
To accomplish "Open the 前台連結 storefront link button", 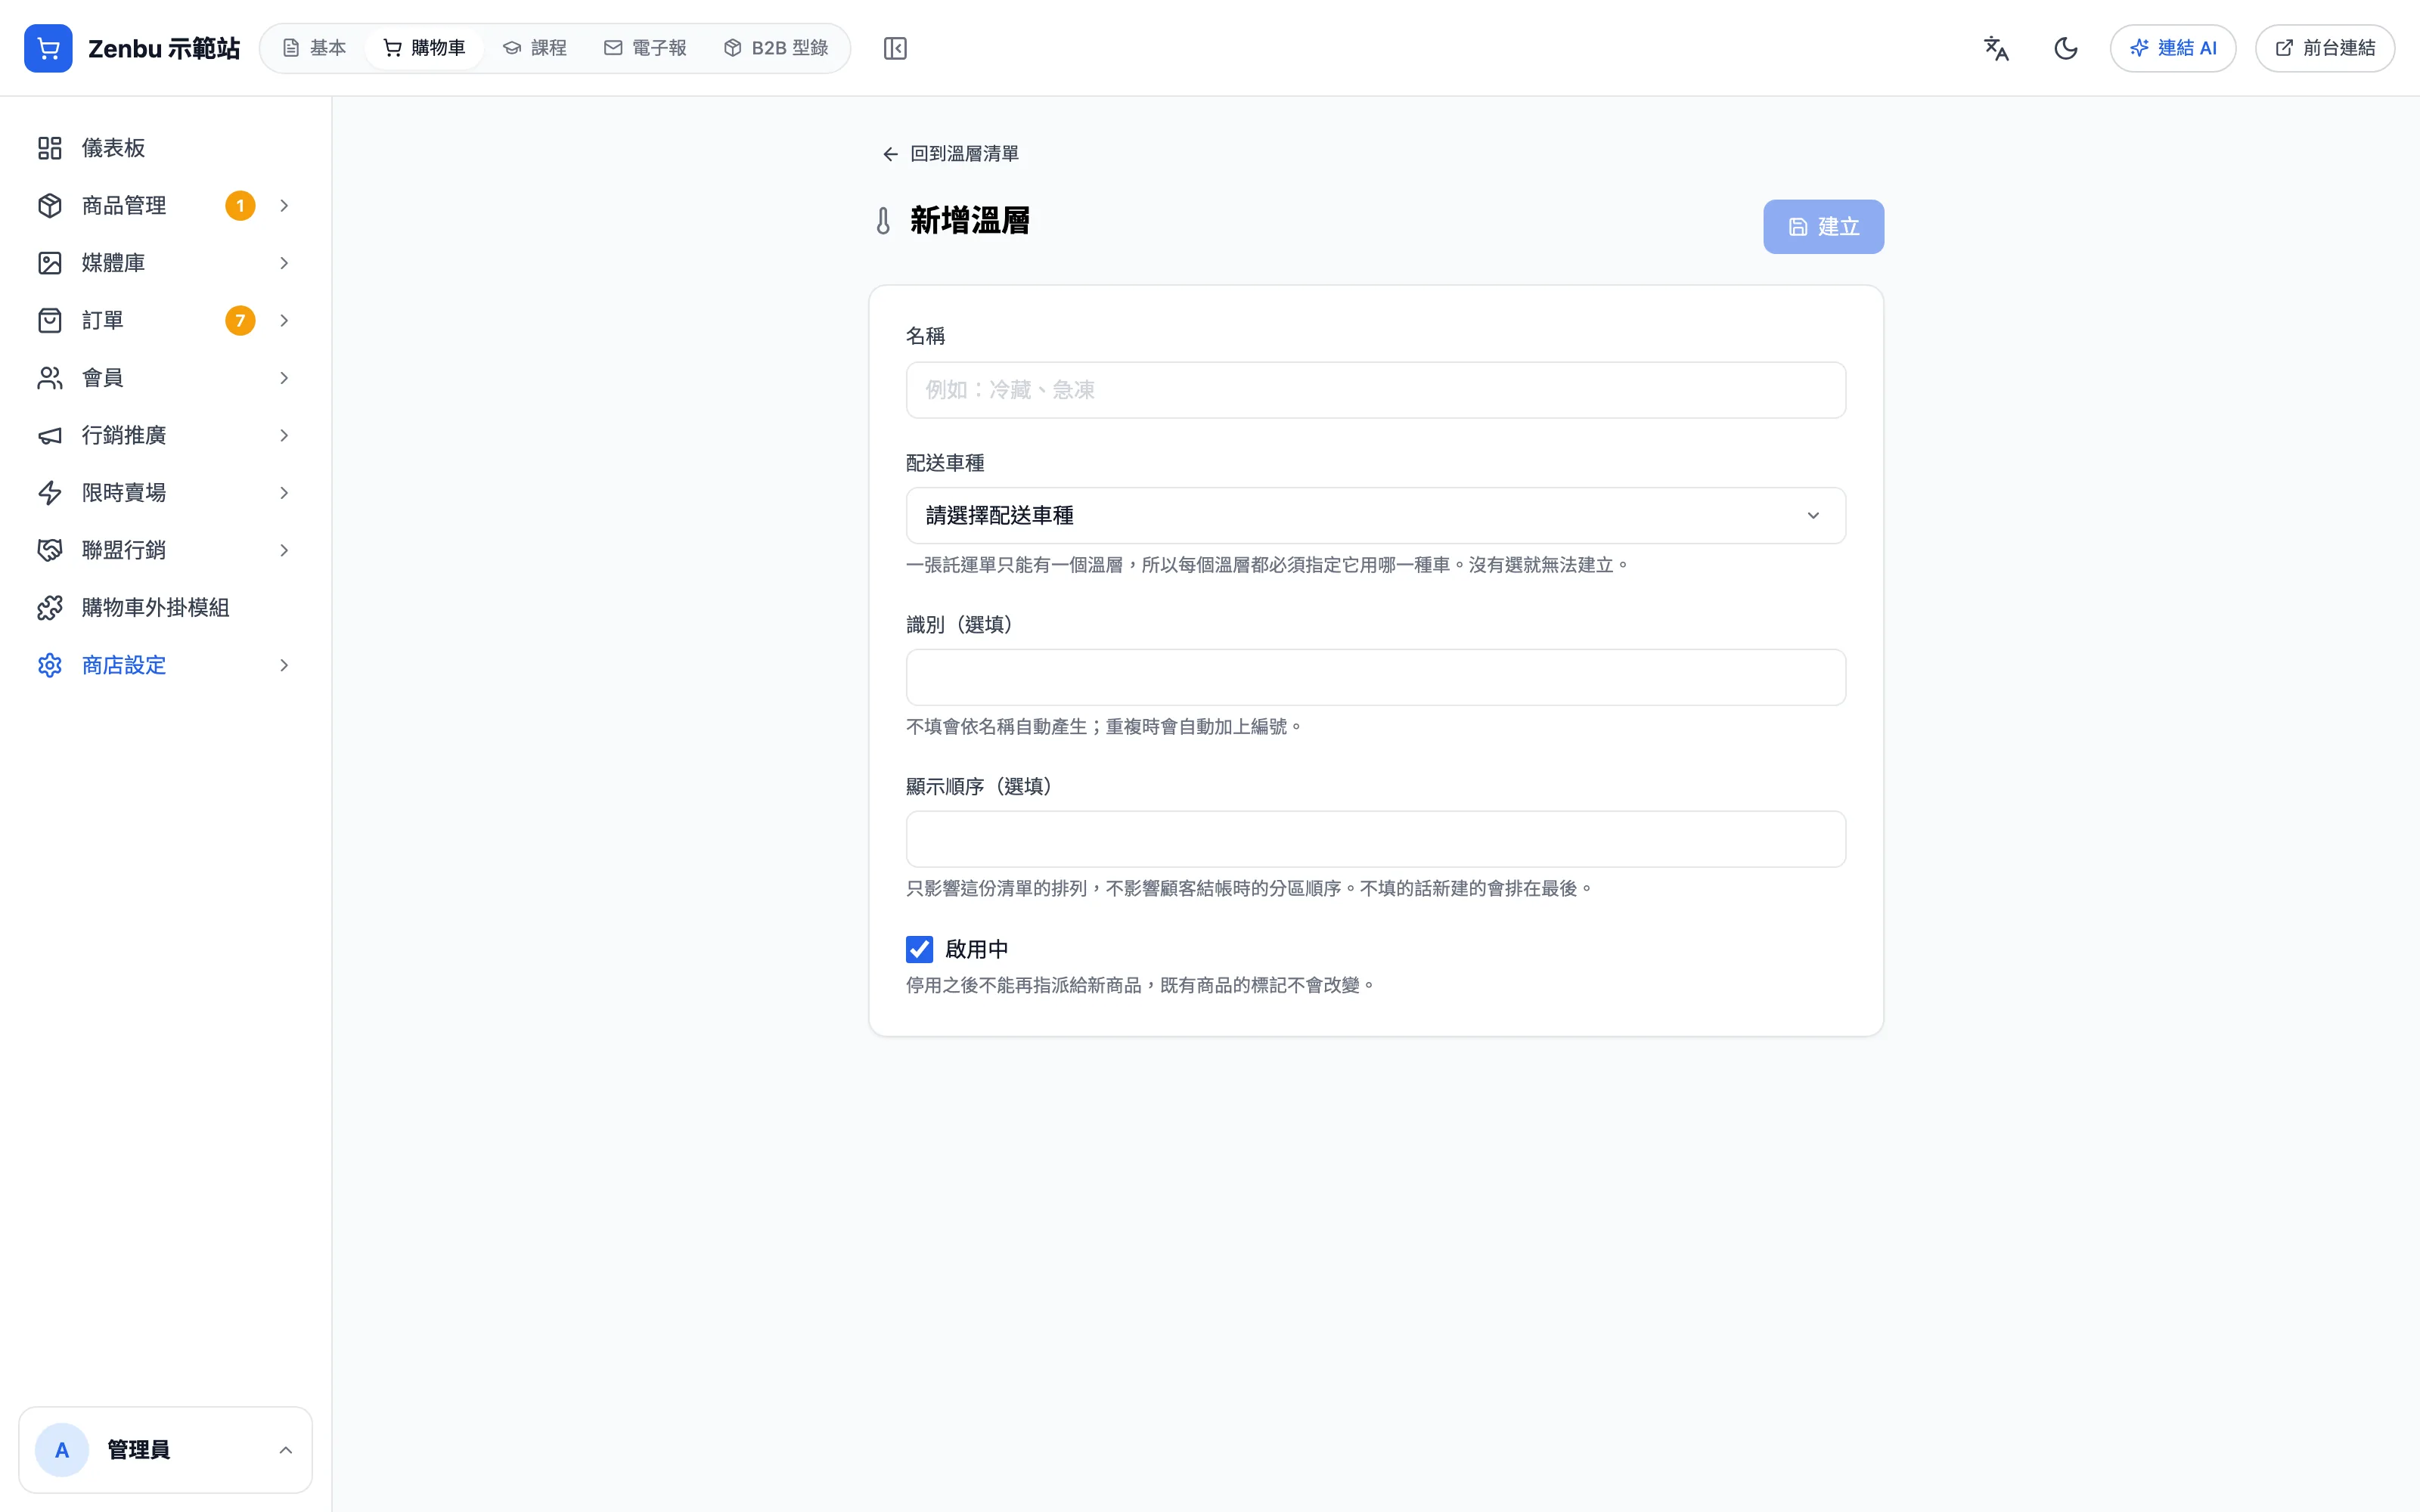I will tap(2325, 48).
